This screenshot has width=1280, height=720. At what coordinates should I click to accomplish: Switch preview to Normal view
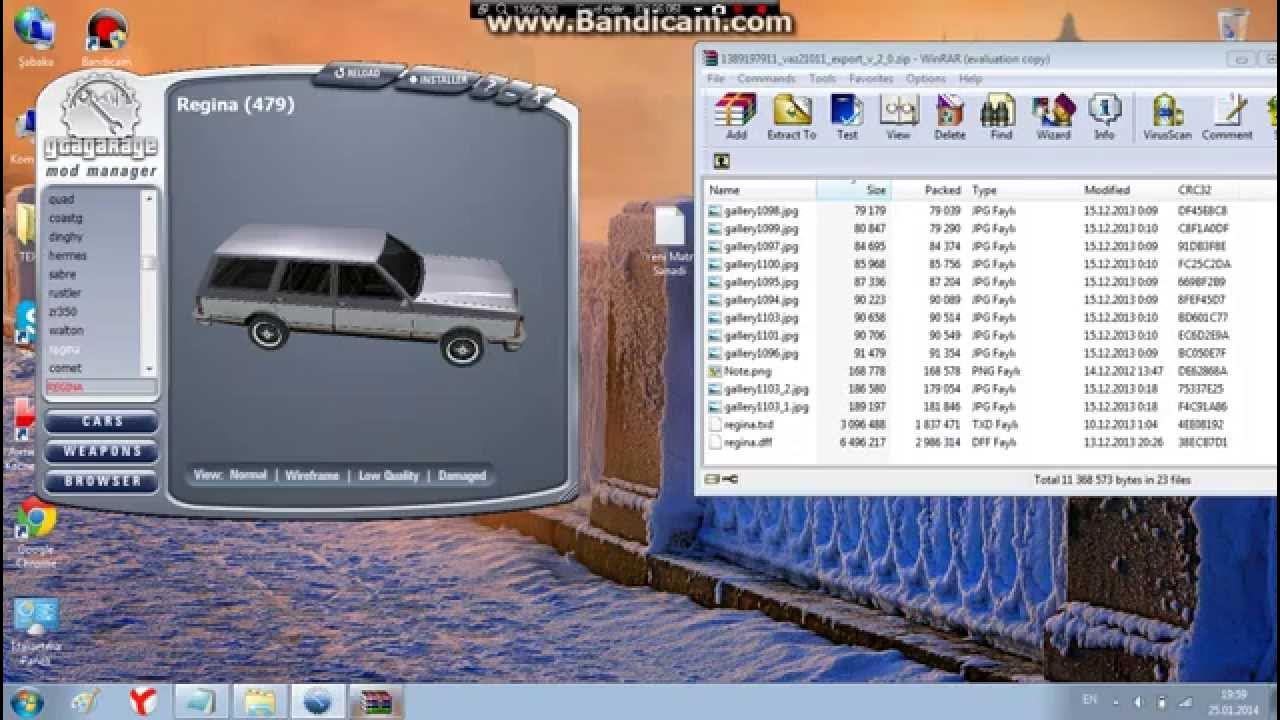[x=248, y=476]
